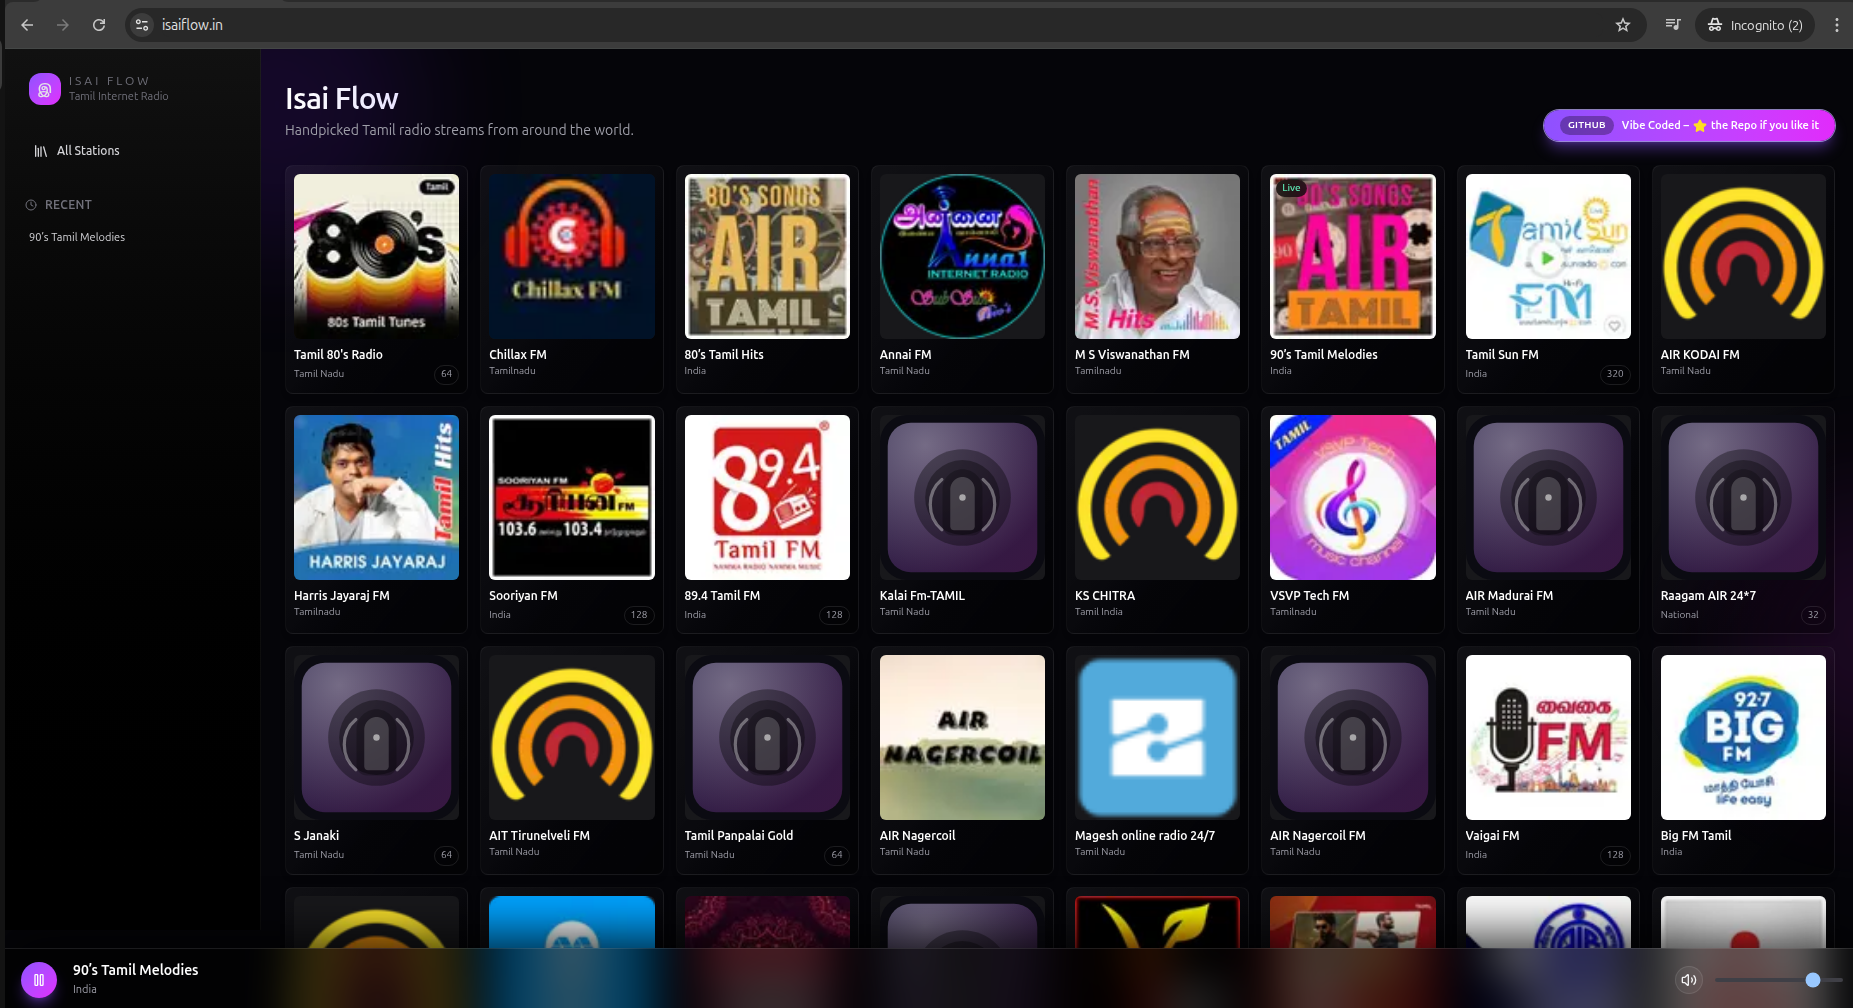This screenshot has width=1853, height=1008.
Task: Play the Chillax FM station
Action: [572, 279]
